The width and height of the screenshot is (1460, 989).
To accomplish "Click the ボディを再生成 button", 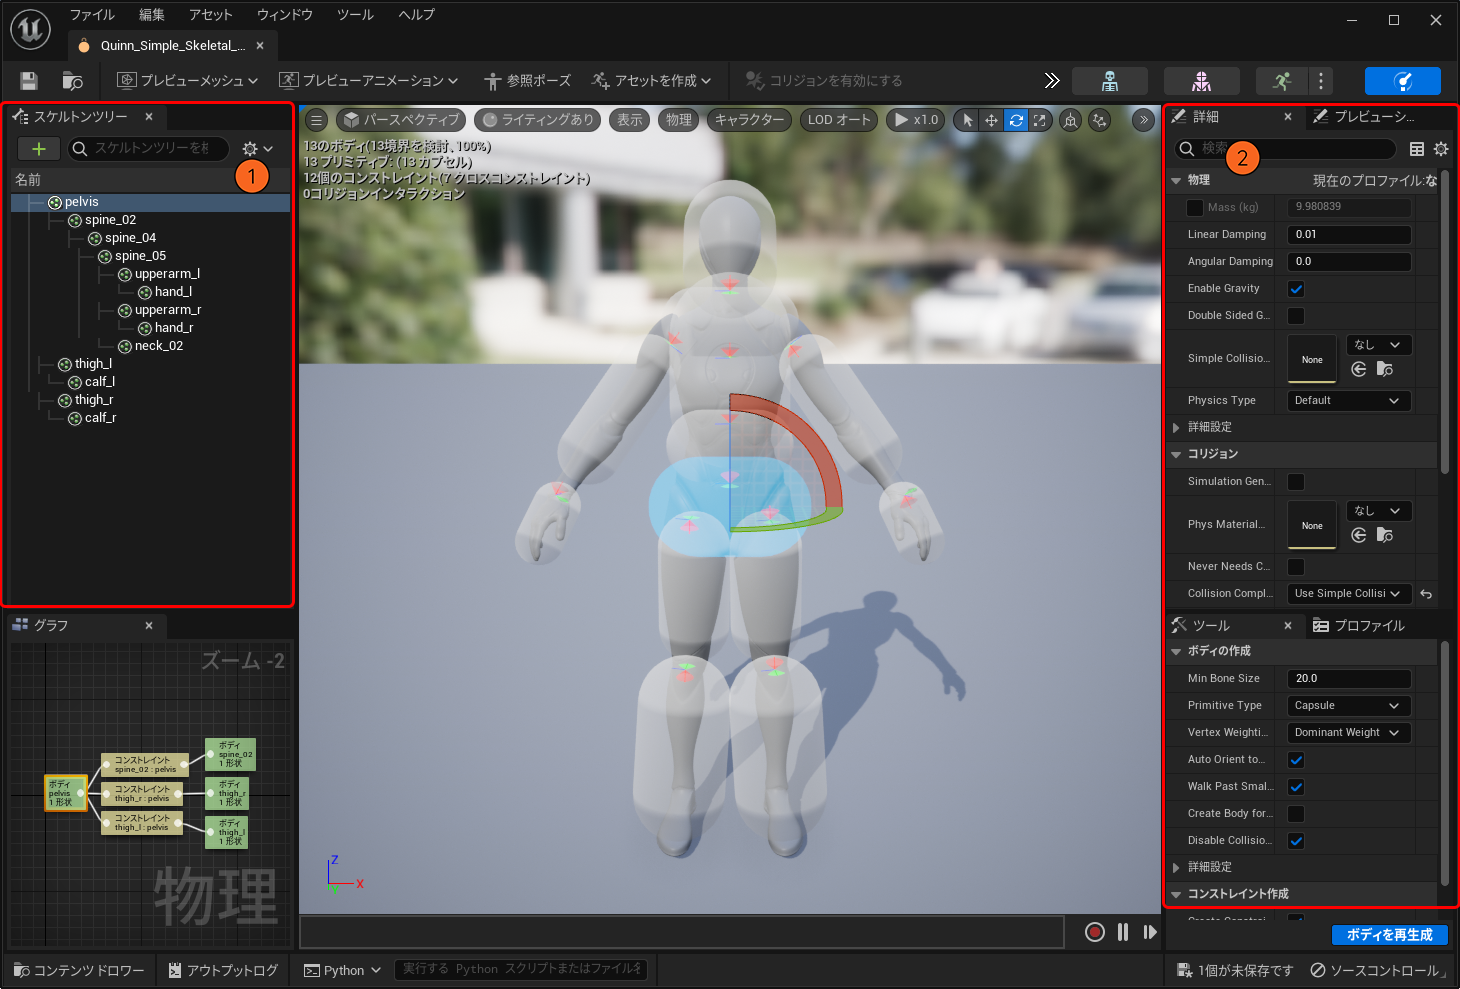I will click(1389, 935).
